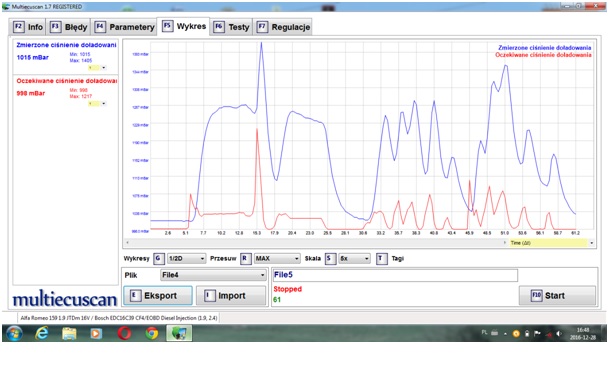609x380 pixels.
Task: Expand the Plik File4 combo box
Action: tap(213, 275)
